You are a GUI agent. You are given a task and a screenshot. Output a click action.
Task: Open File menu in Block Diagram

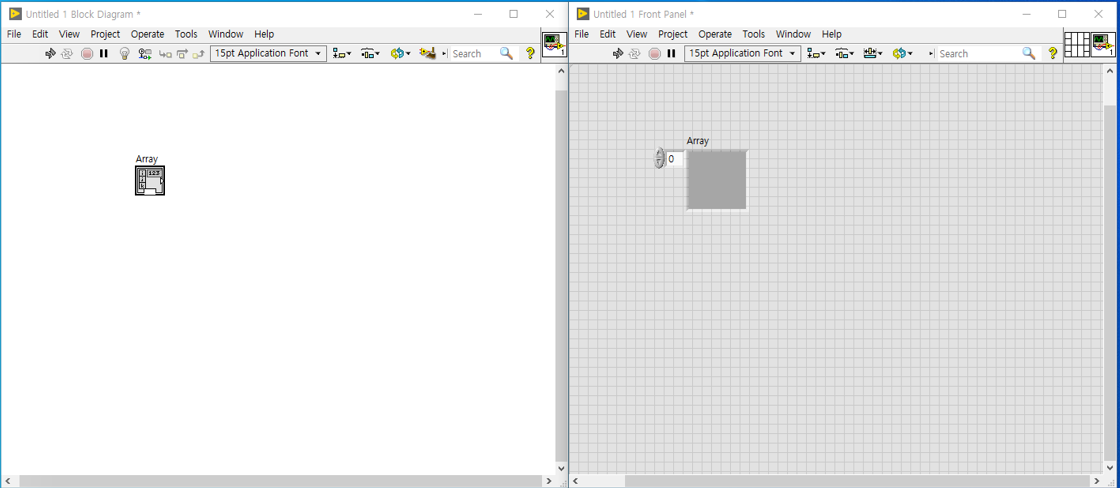(14, 34)
